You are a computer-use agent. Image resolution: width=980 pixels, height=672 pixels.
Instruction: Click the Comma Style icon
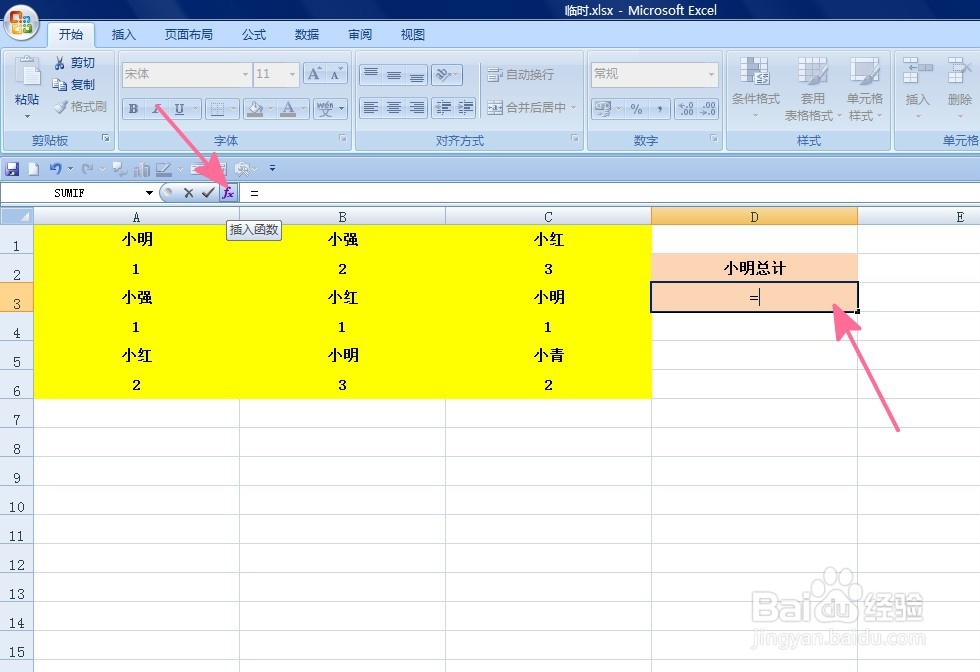click(x=659, y=109)
